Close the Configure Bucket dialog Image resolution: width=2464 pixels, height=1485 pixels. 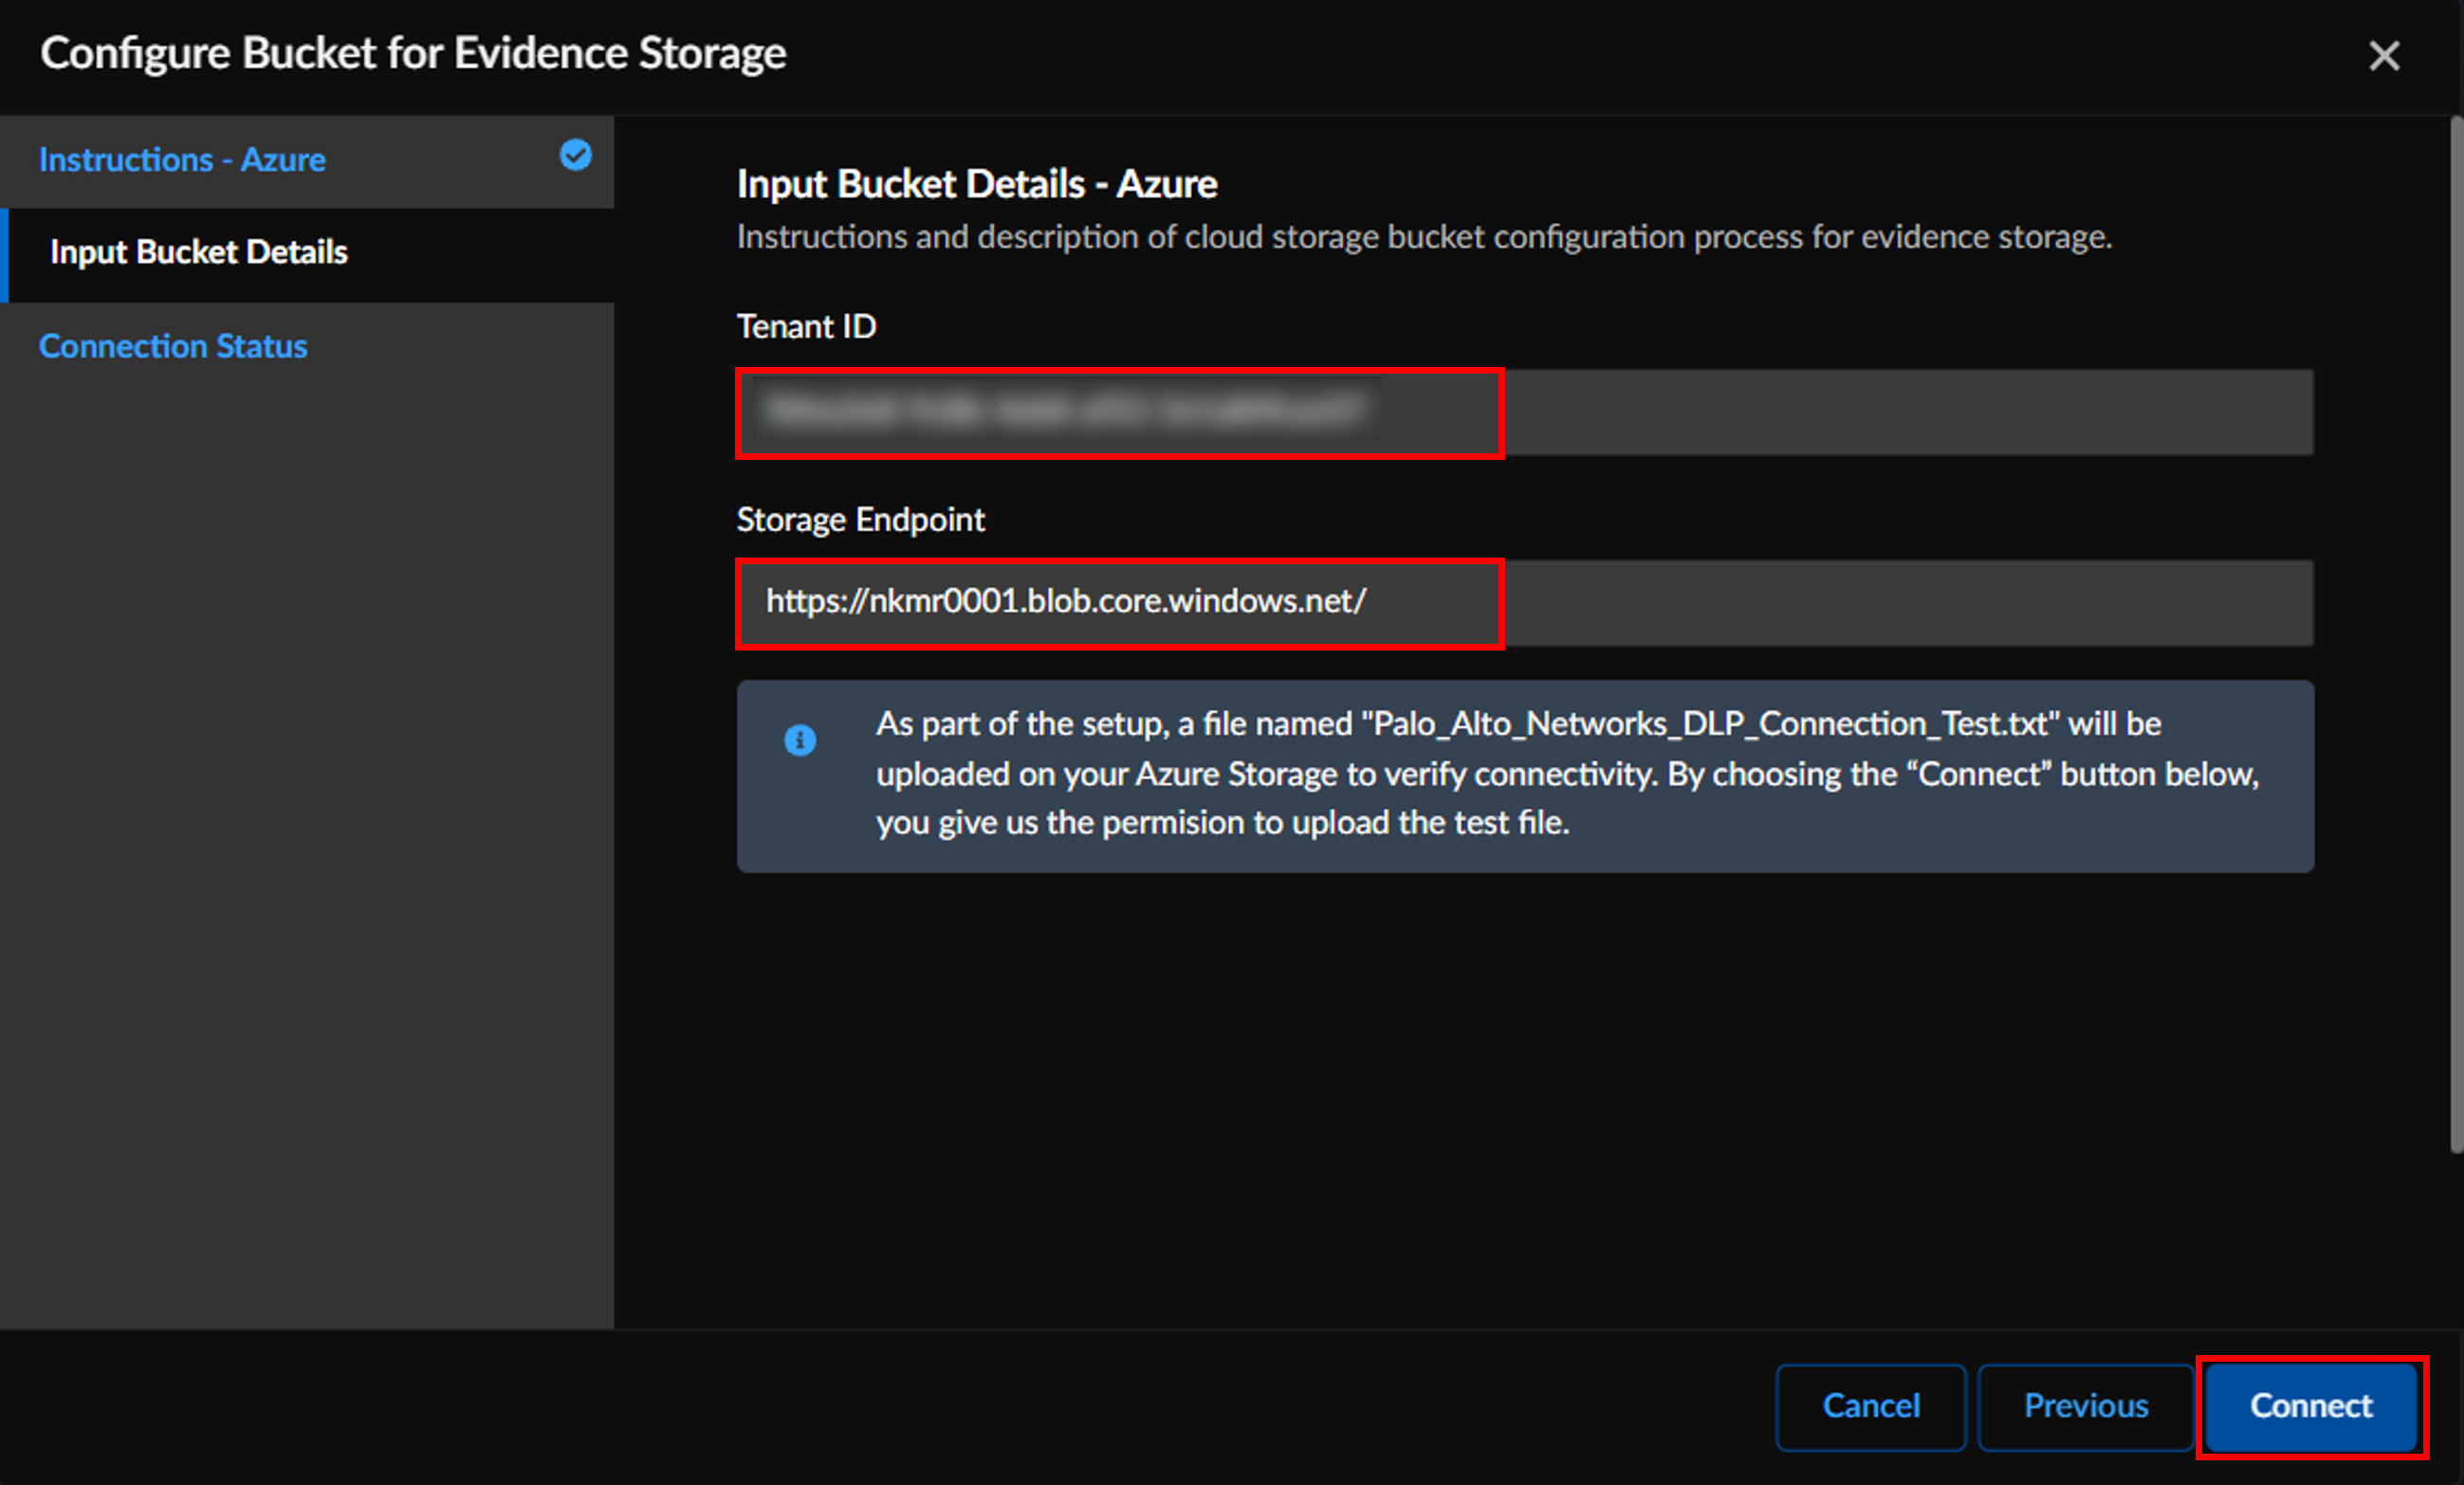tap(2383, 56)
